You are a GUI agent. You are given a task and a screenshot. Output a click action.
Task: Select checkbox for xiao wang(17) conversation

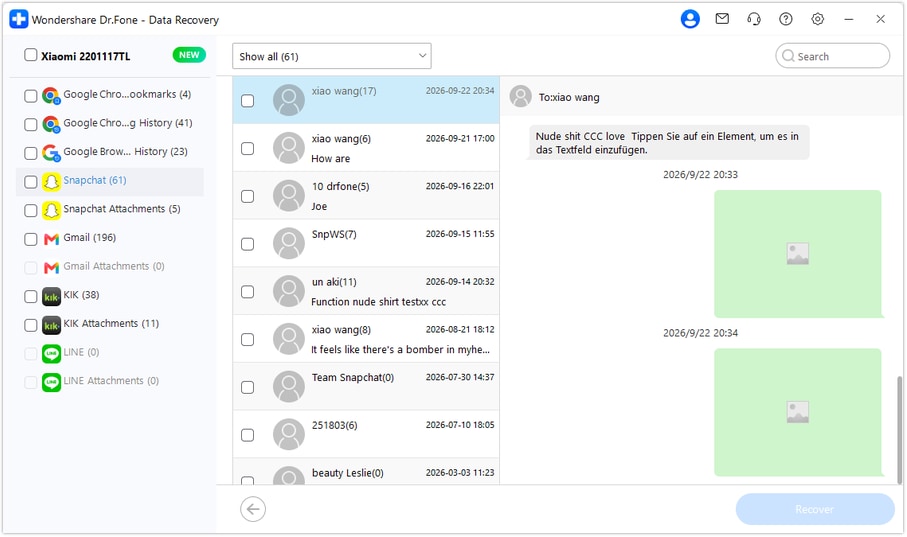click(x=248, y=101)
